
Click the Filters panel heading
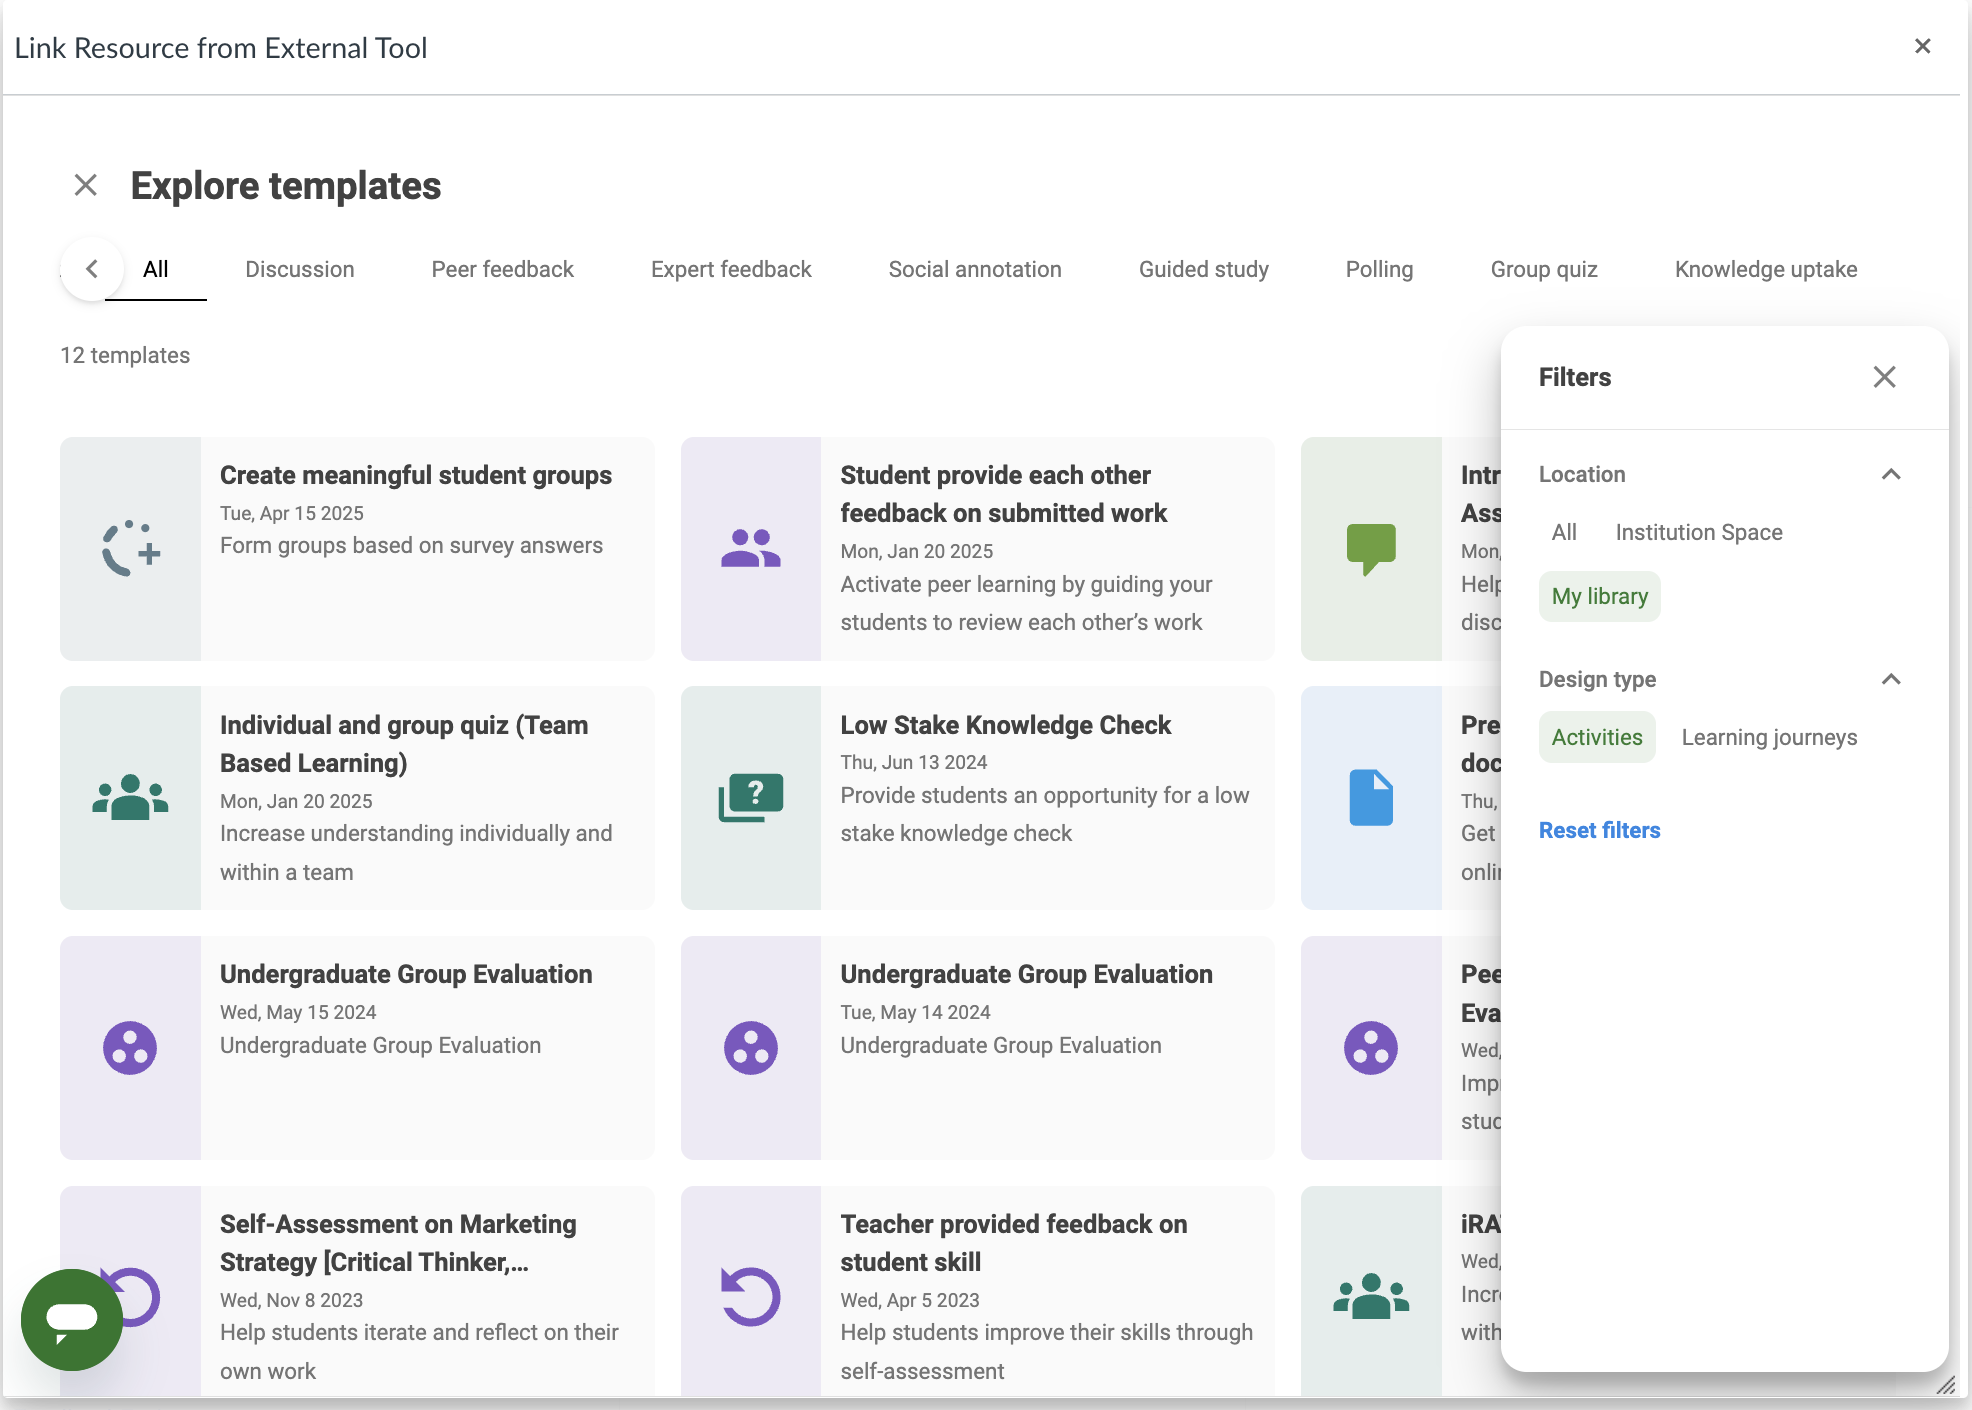pyautogui.click(x=1574, y=377)
